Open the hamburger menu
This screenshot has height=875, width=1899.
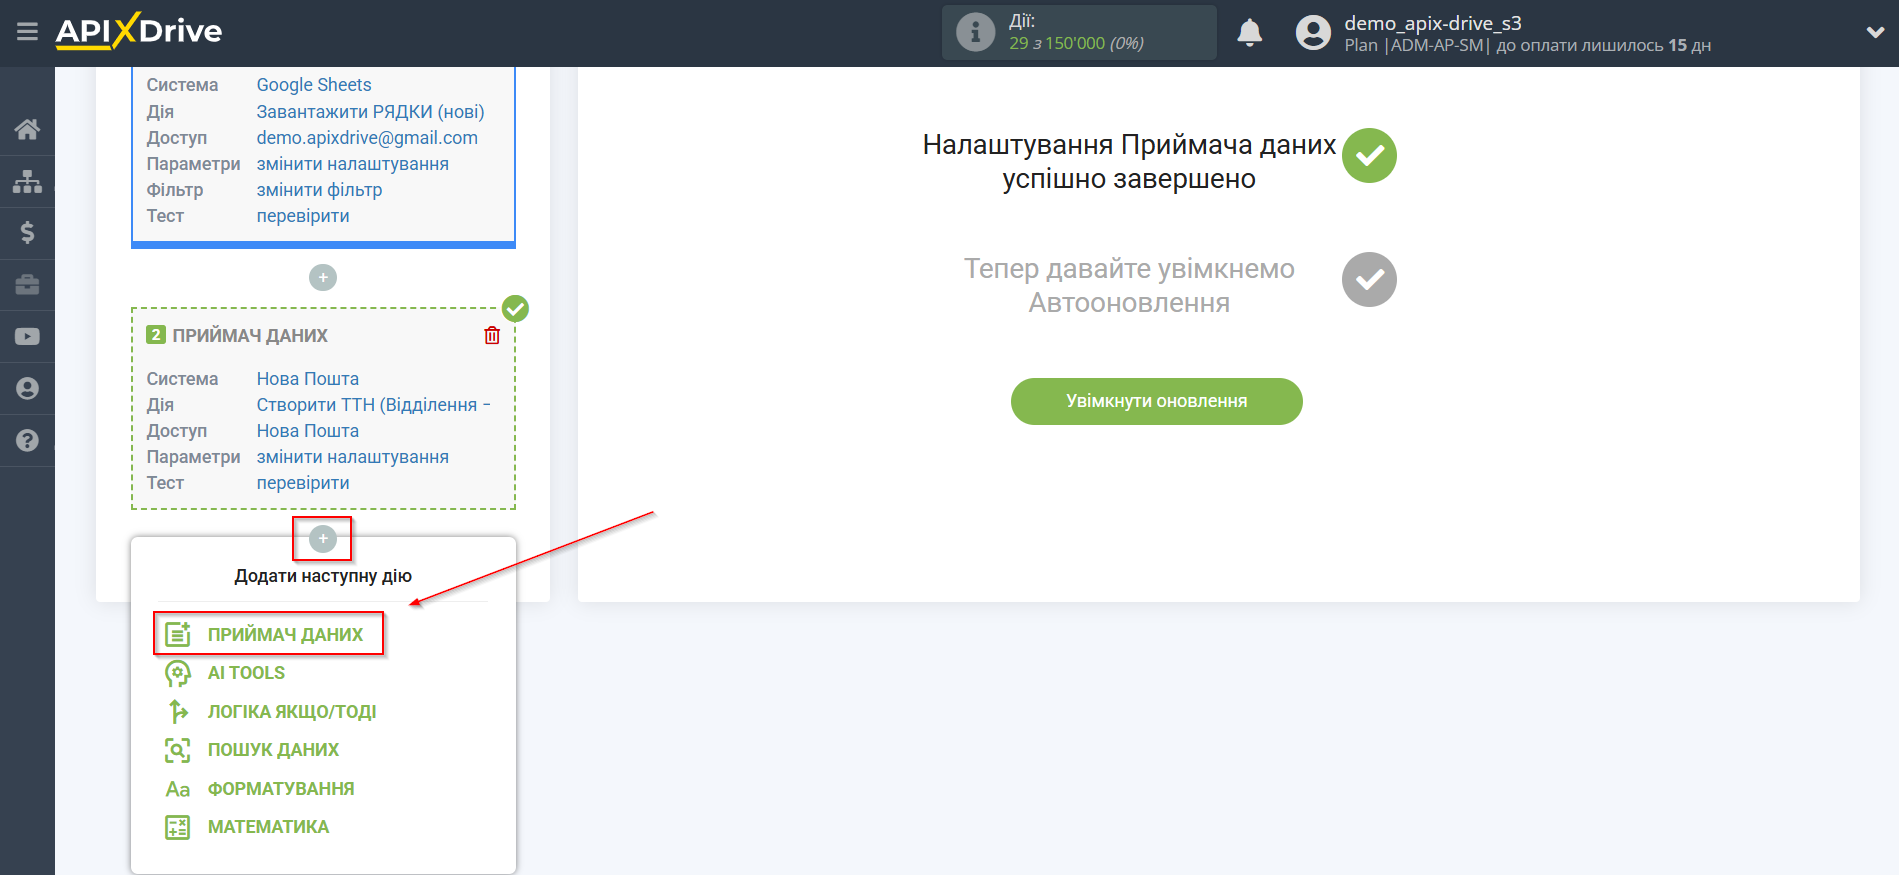click(27, 32)
